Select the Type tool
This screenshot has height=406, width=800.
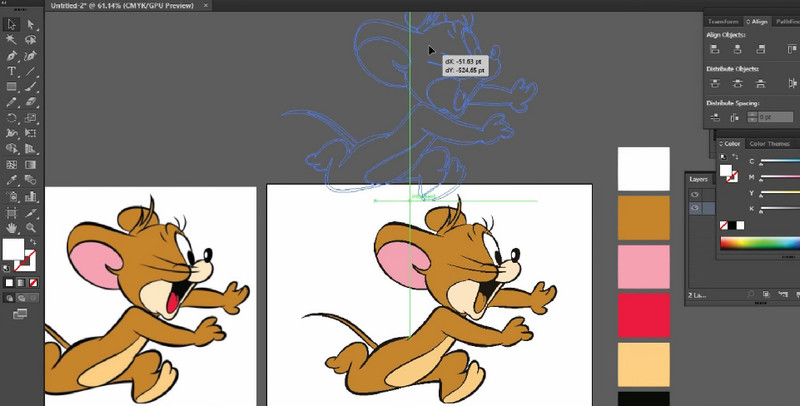(12, 72)
